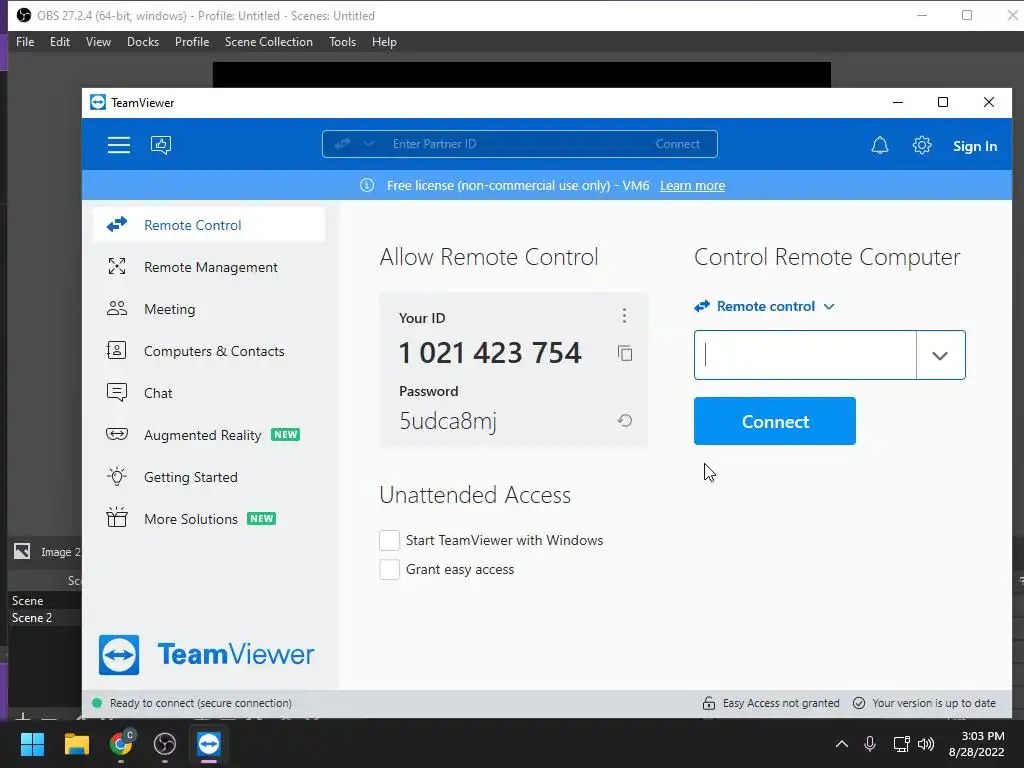This screenshot has width=1024, height=768.
Task: Click the ID number 1 021 423 754
Action: (x=490, y=353)
